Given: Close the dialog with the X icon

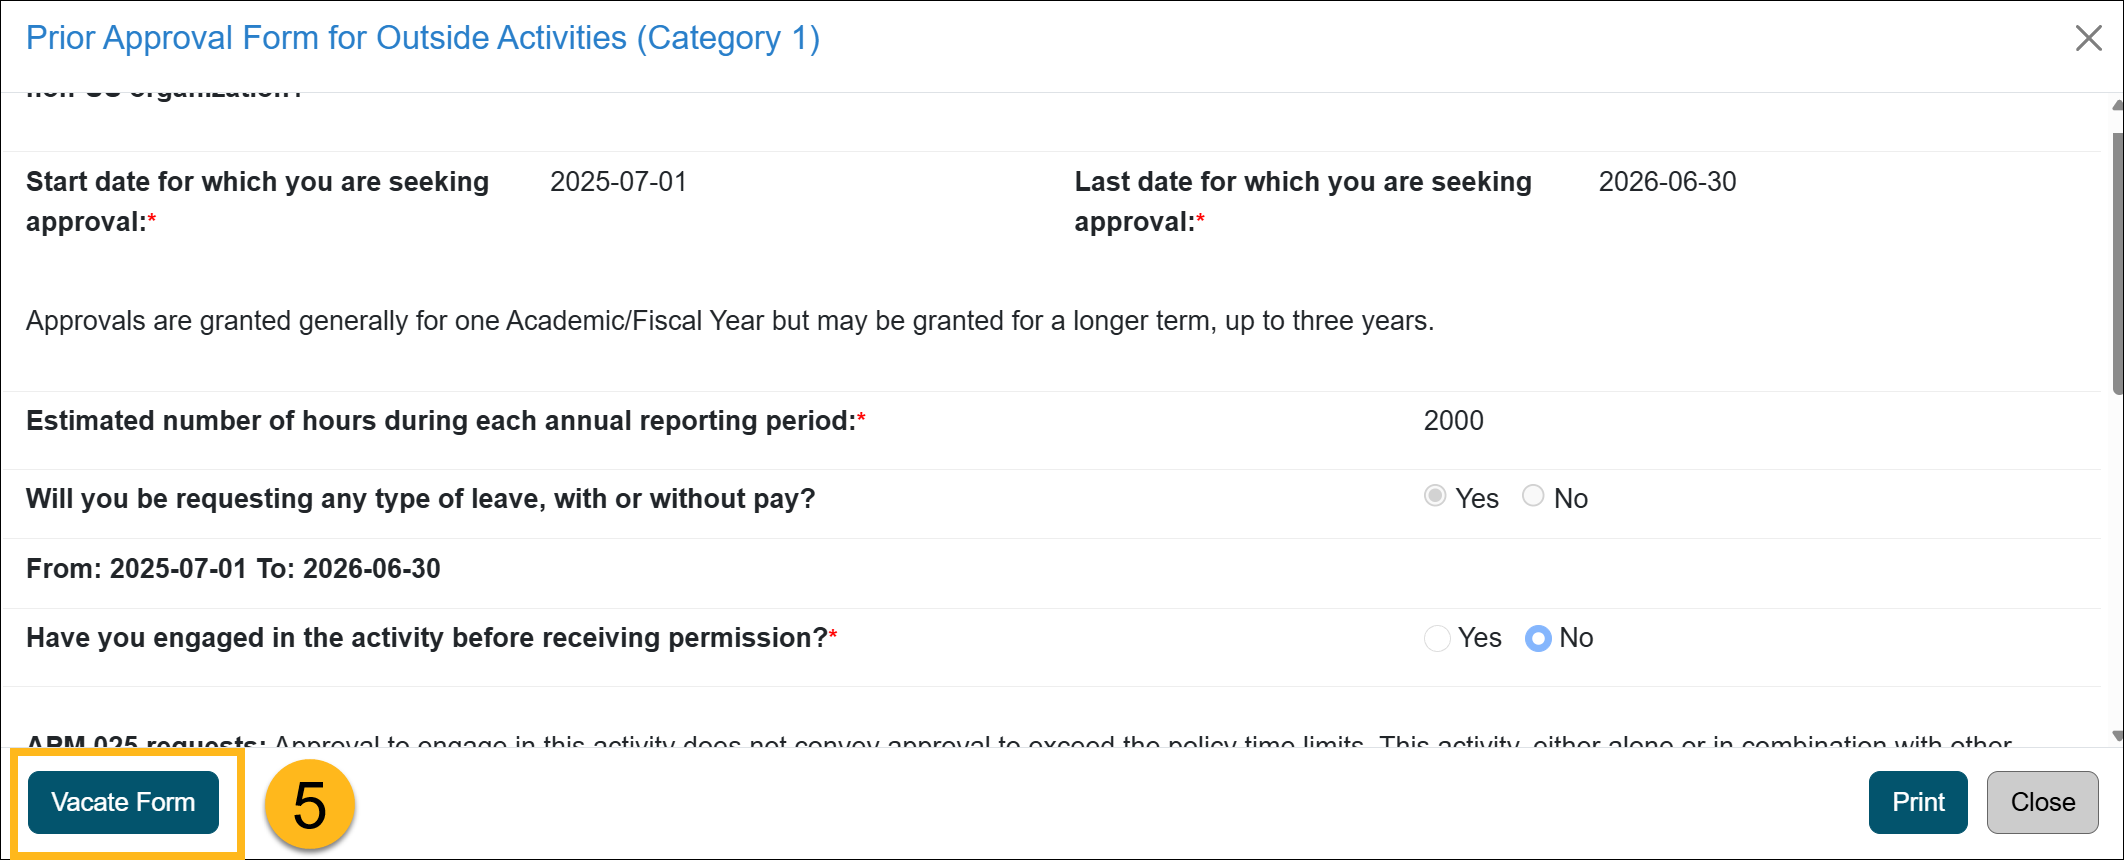Looking at the screenshot, I should (x=2088, y=38).
